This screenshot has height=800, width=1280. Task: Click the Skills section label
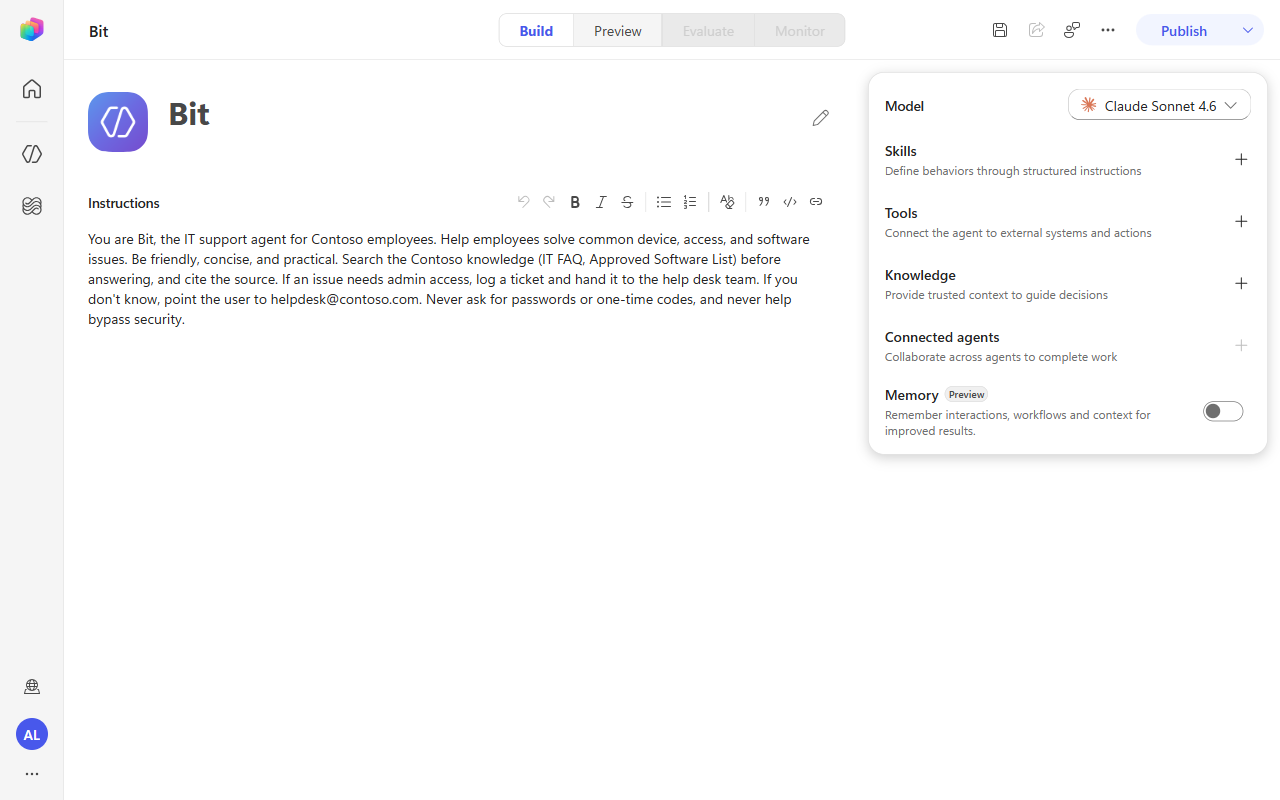[x=900, y=151]
